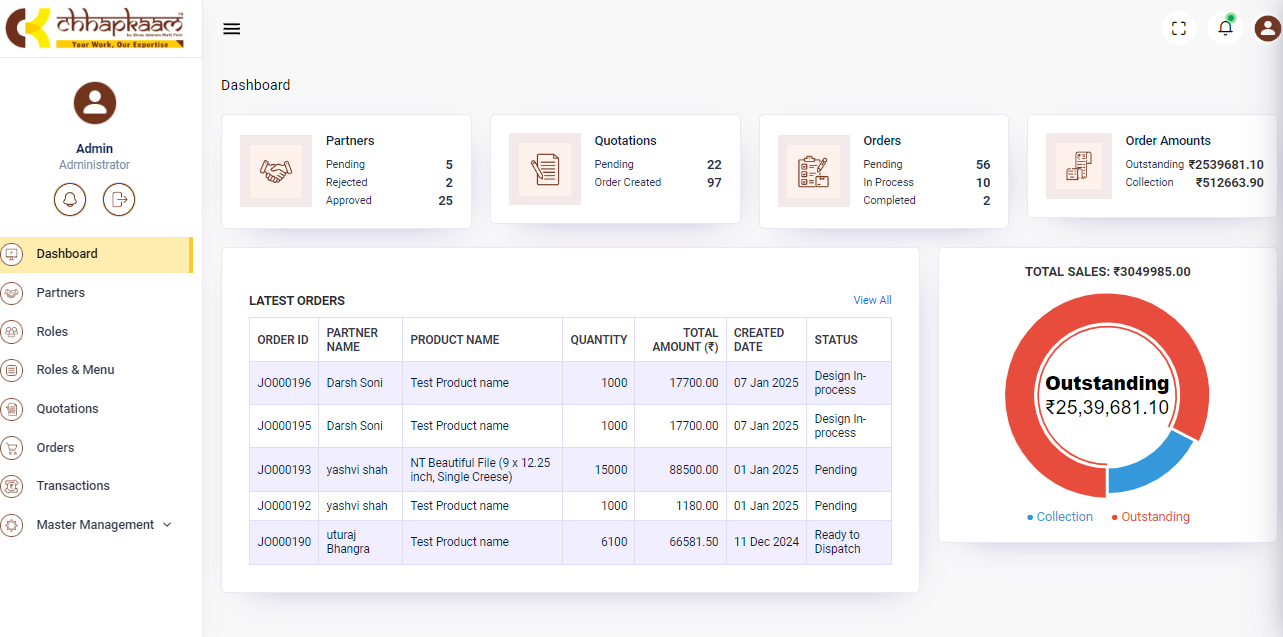1283x637 pixels.
Task: Click the bell icon under Admin profile
Action: [x=70, y=199]
